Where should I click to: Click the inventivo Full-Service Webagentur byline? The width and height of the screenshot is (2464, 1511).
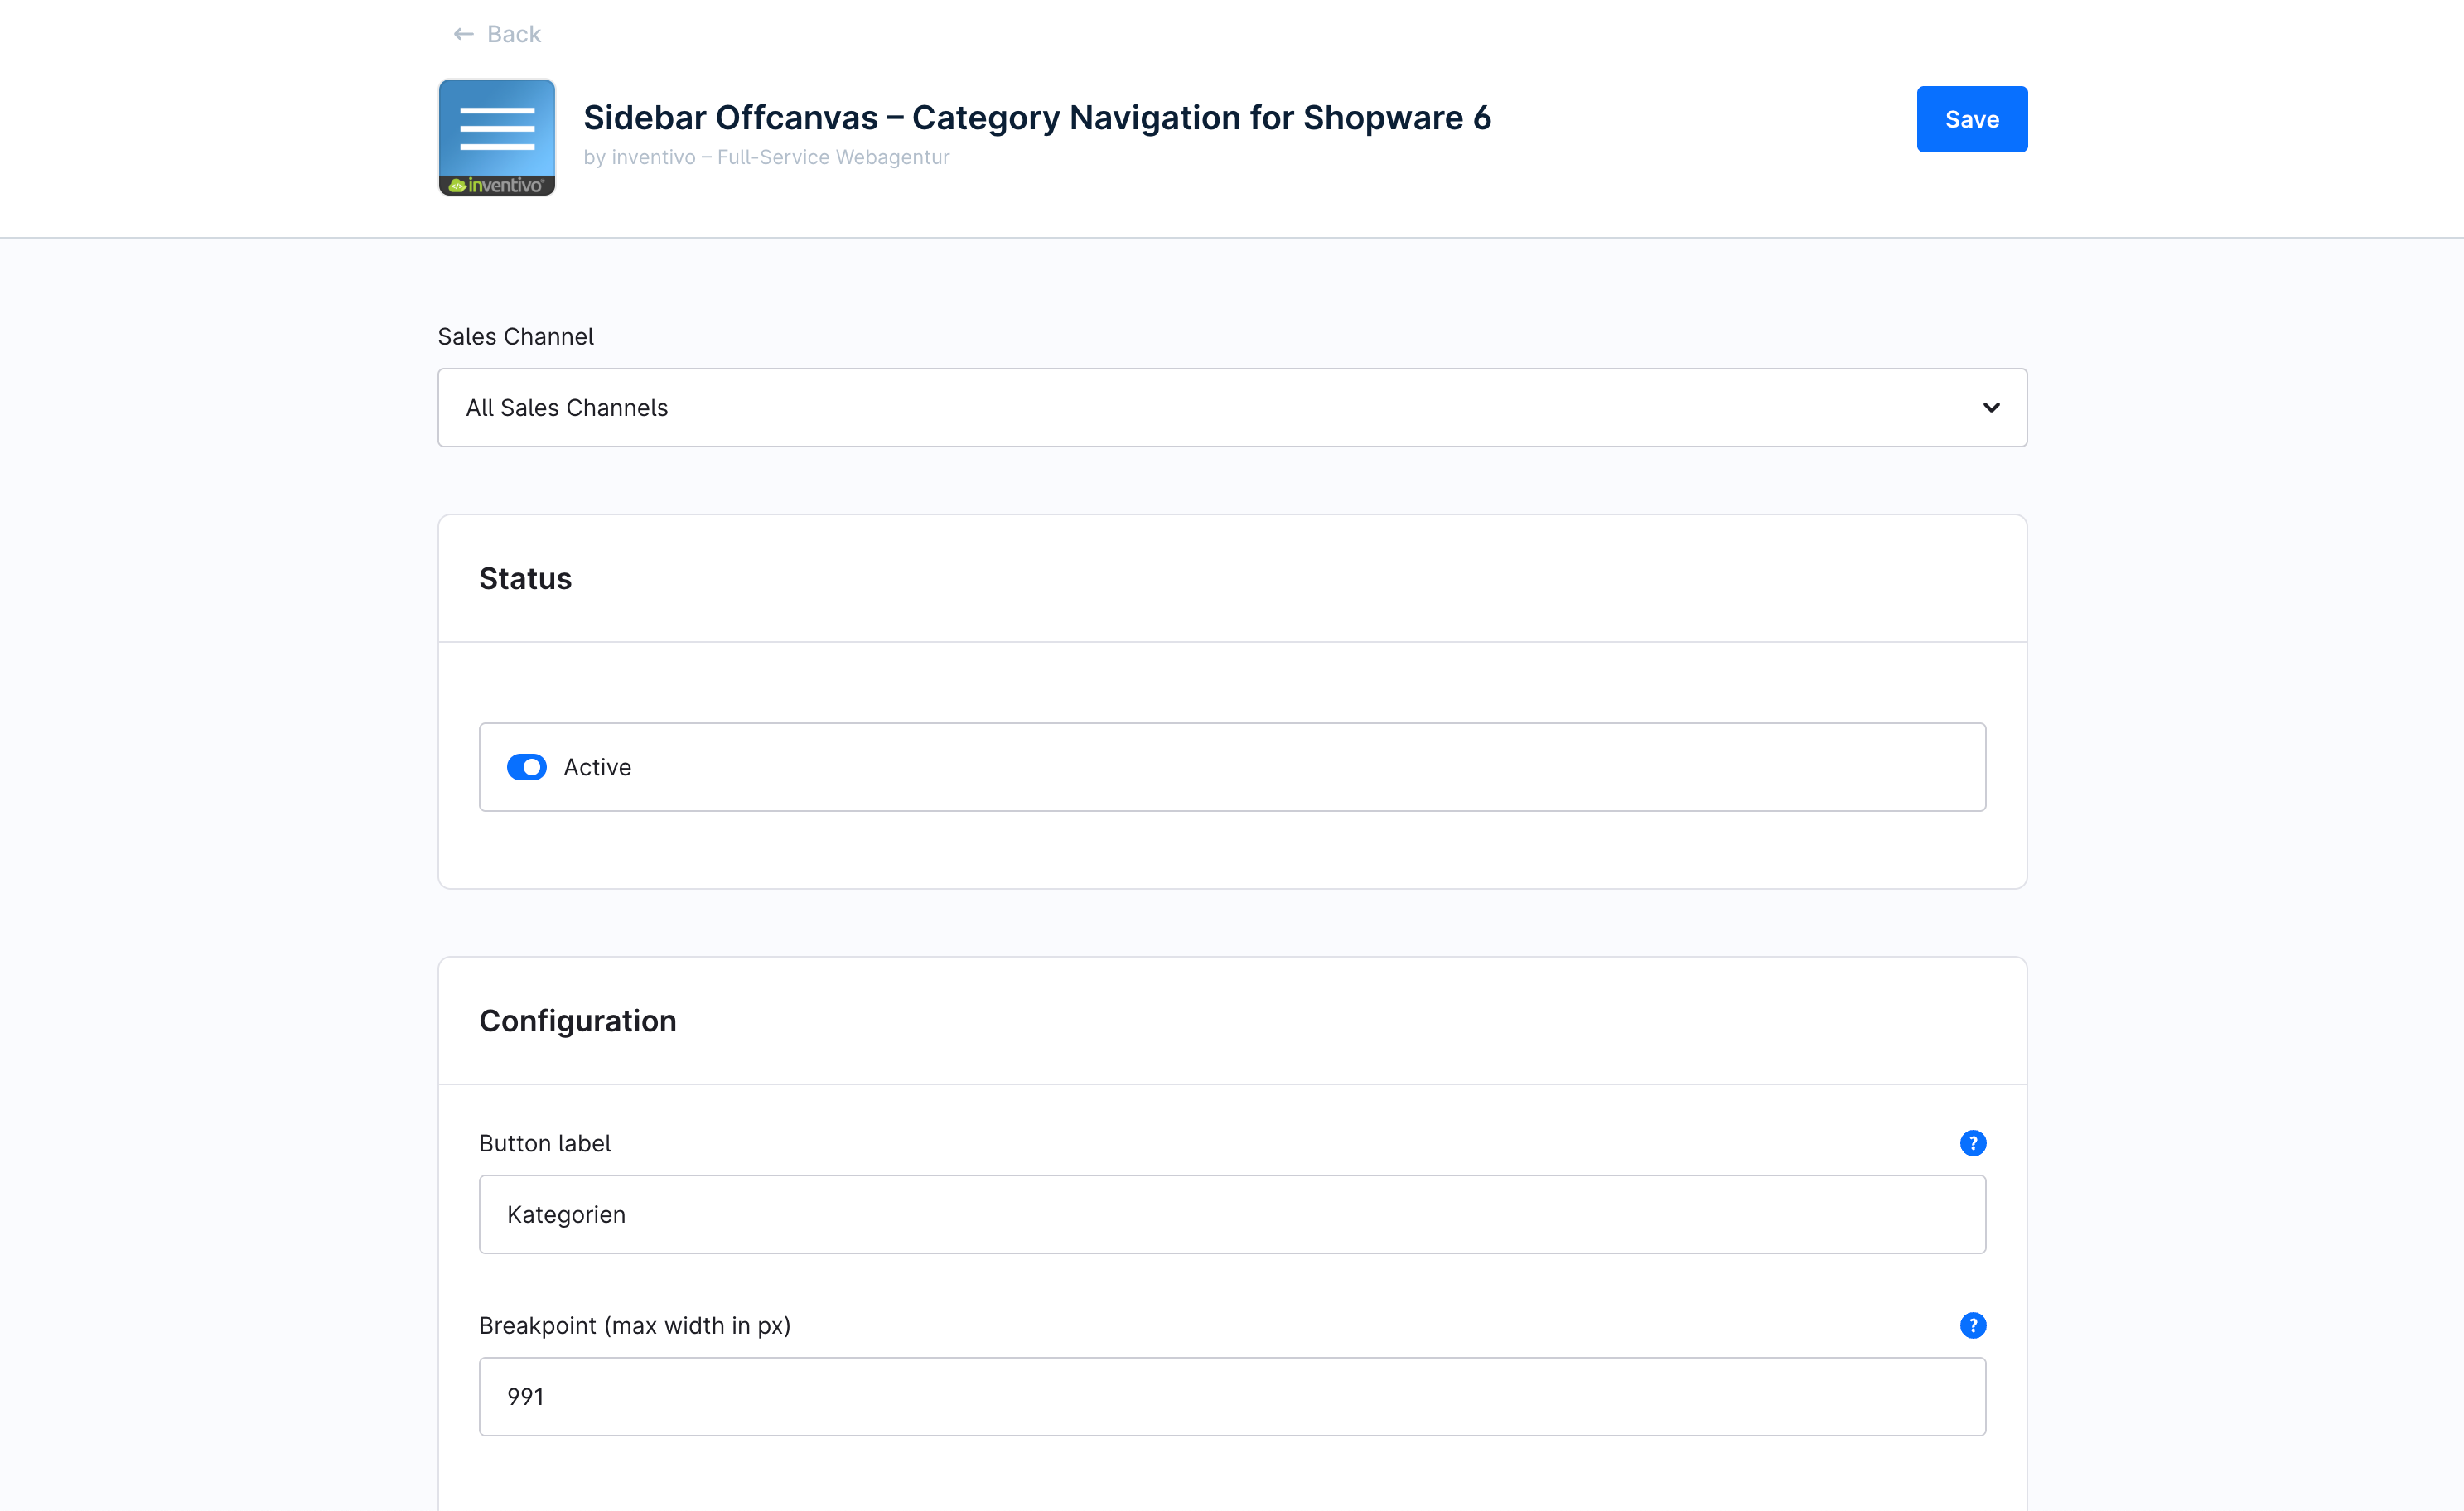tap(766, 157)
